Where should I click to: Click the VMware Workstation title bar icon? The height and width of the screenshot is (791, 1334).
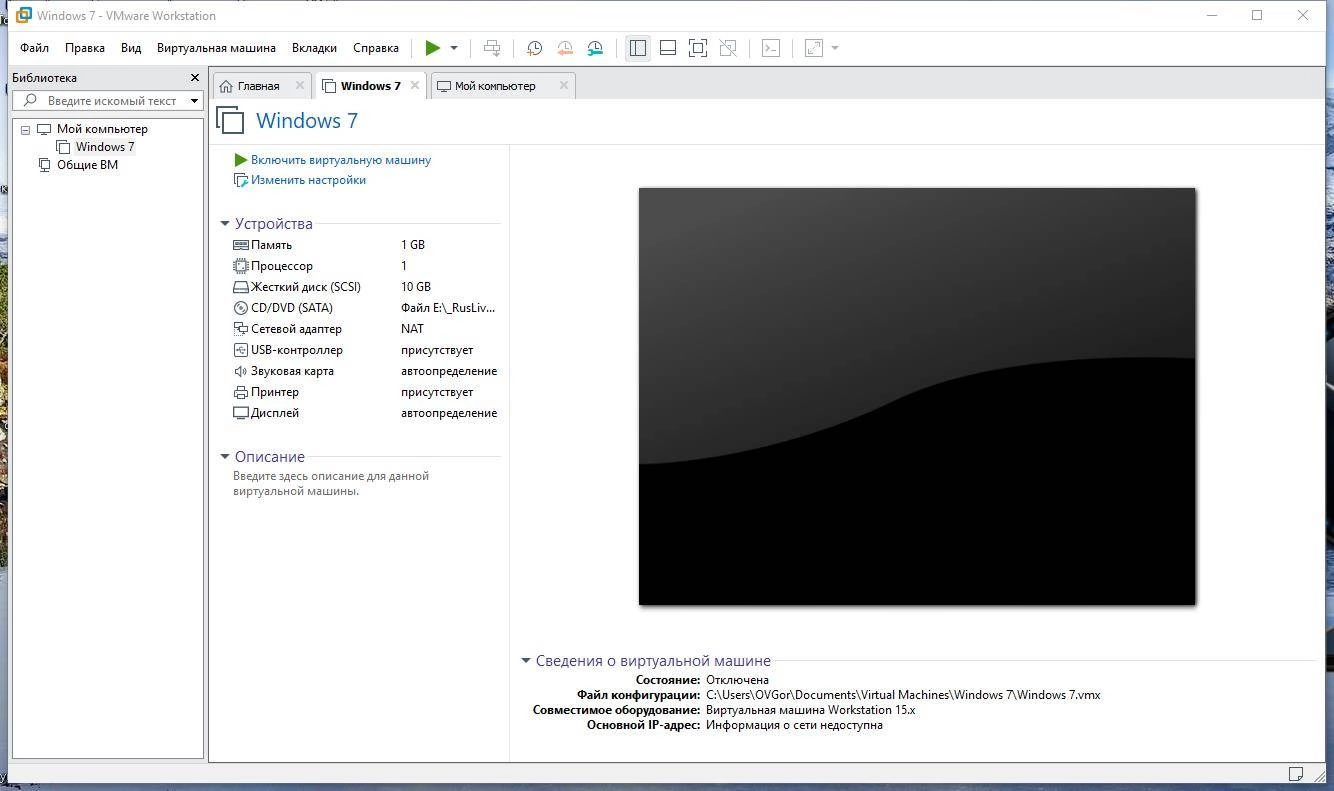[x=23, y=15]
